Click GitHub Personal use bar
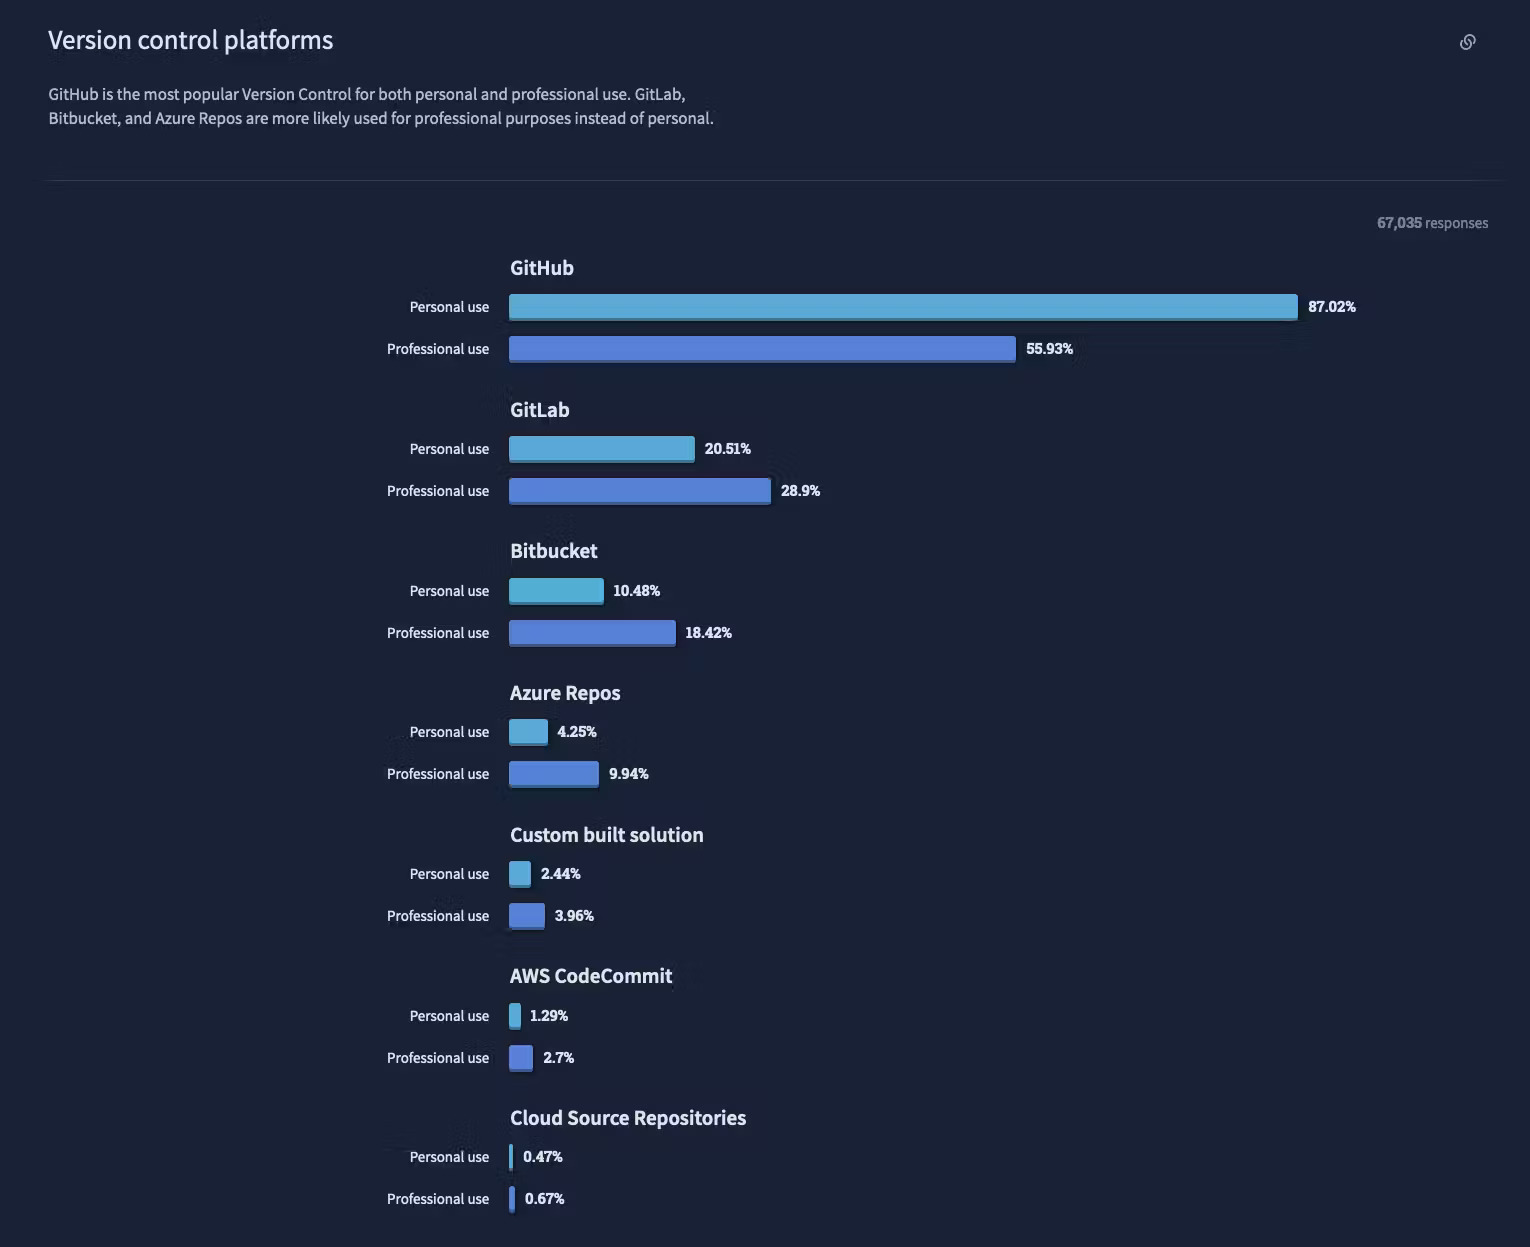Viewport: 1530px width, 1247px height. click(x=902, y=307)
